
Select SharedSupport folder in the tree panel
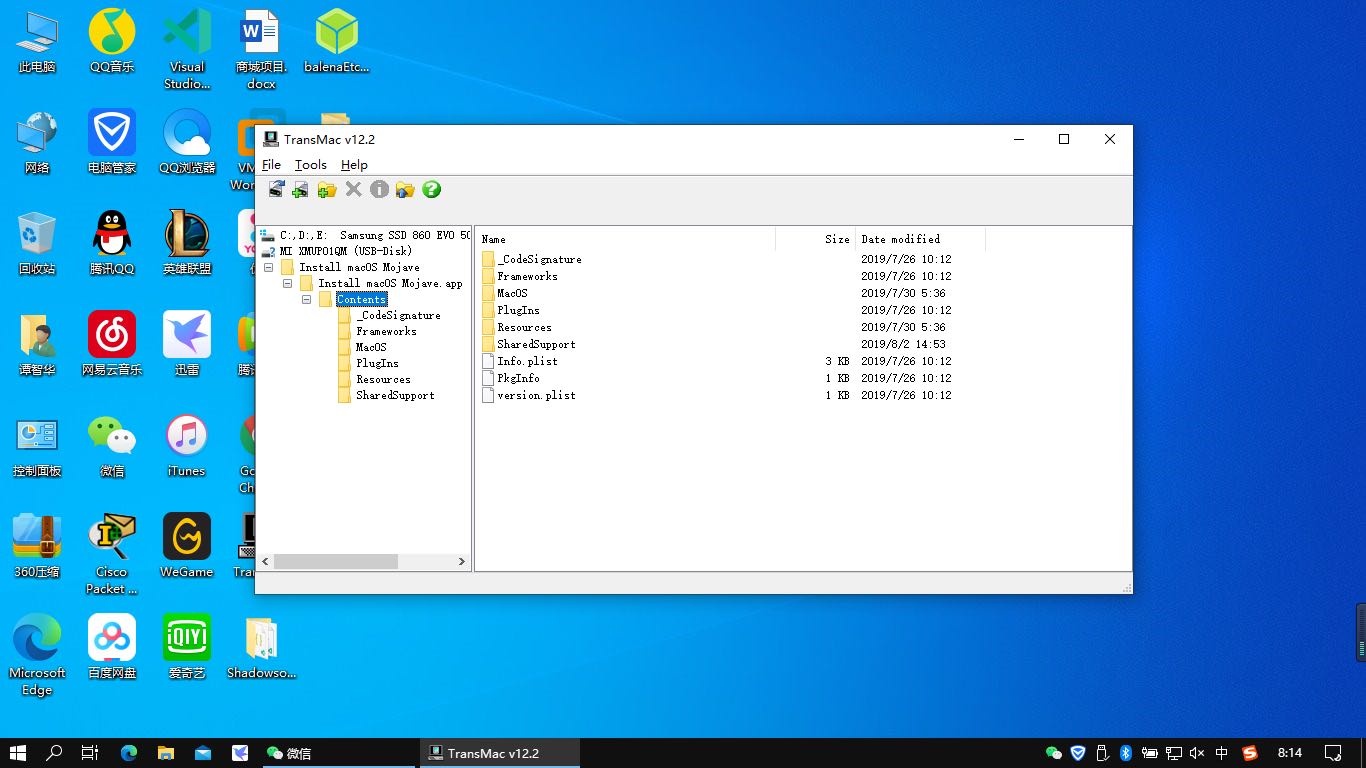tap(395, 395)
